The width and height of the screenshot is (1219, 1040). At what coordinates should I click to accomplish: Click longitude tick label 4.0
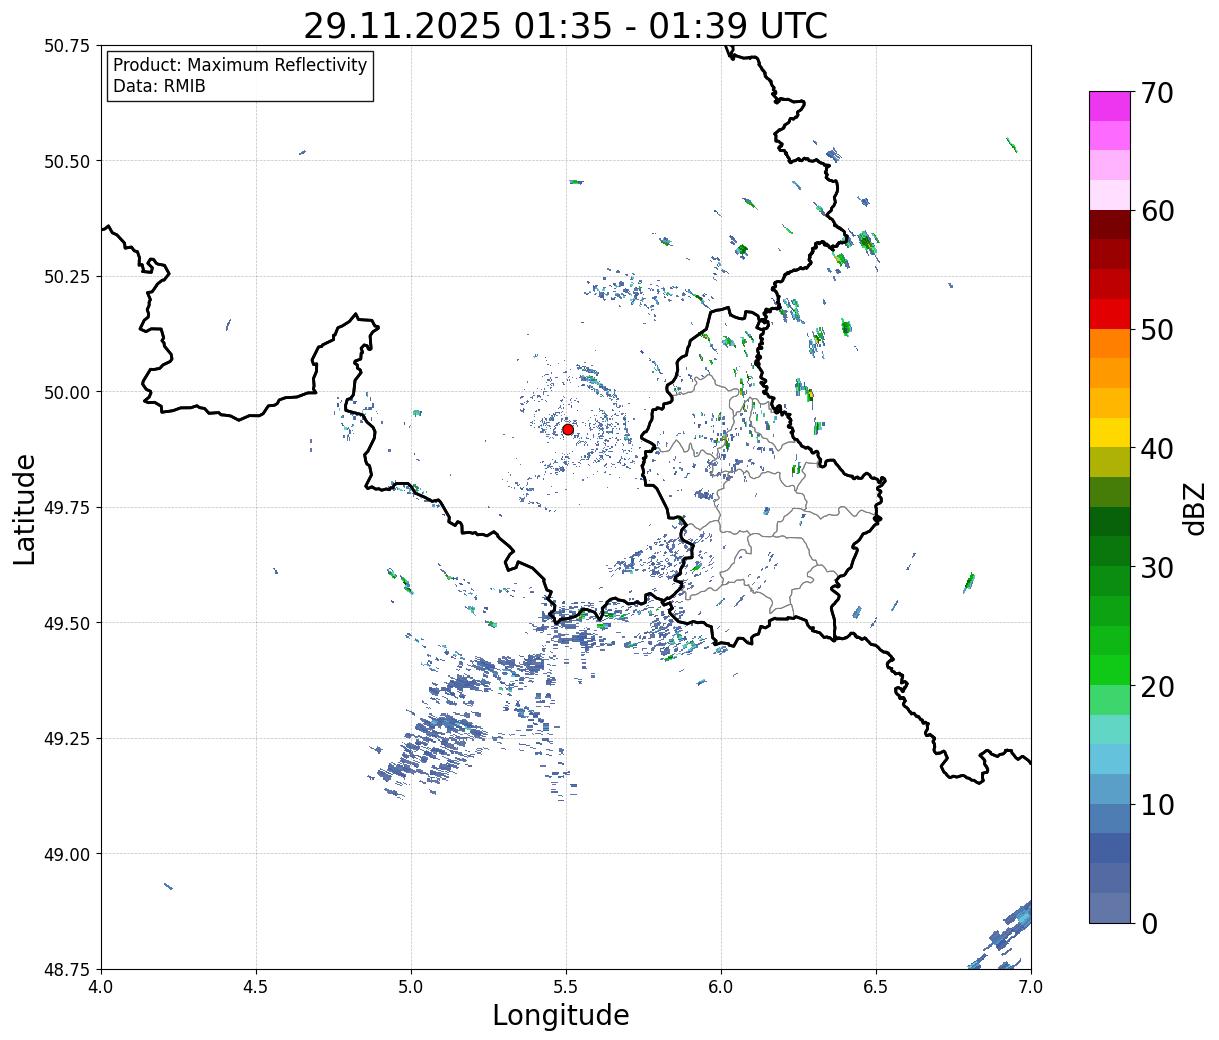point(101,987)
